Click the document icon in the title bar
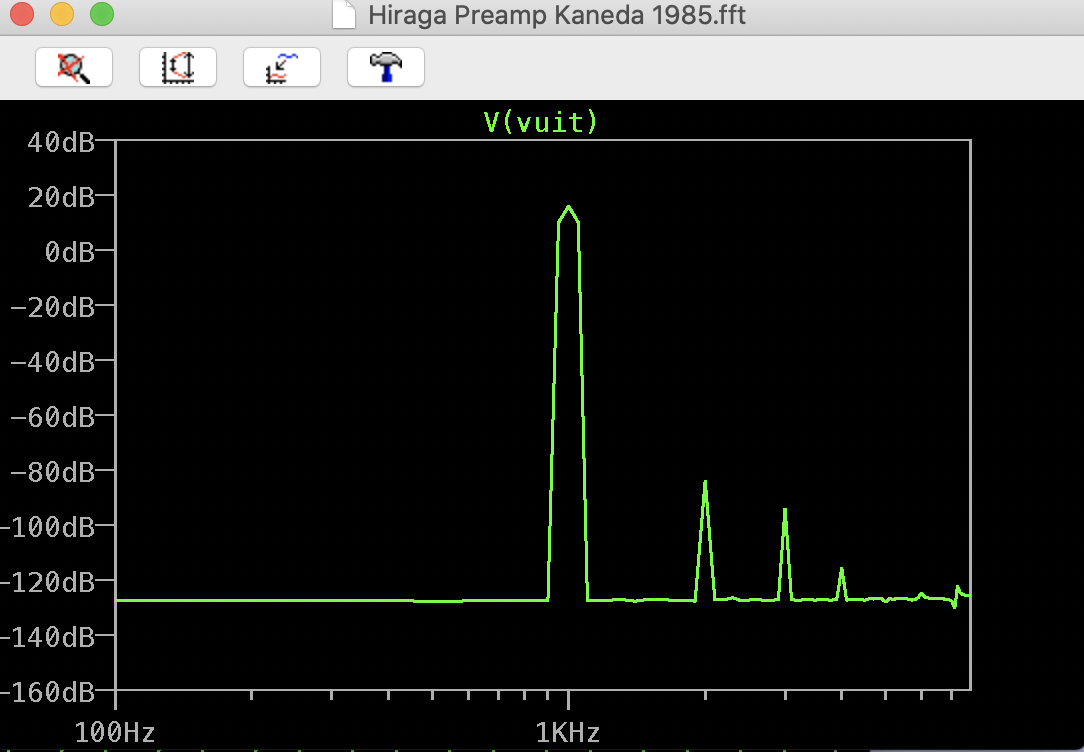Image resolution: width=1084 pixels, height=752 pixels. click(344, 15)
